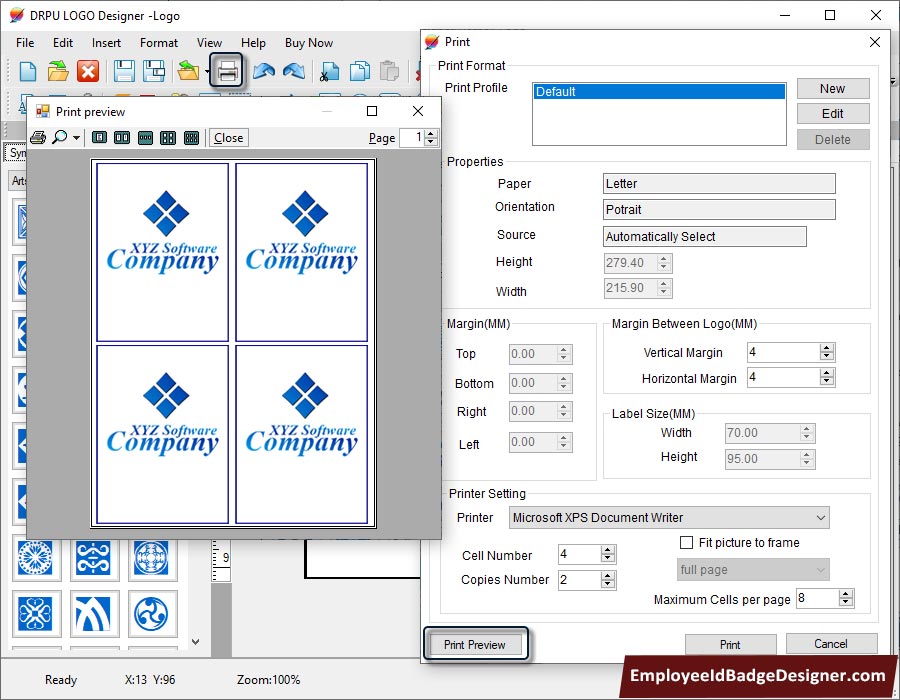Click the Paste clipboard icon
The height and width of the screenshot is (700, 900).
coord(390,72)
